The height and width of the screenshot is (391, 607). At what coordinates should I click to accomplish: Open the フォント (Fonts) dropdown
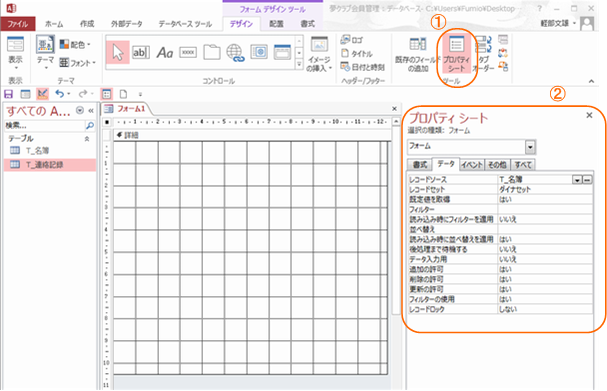pyautogui.click(x=77, y=62)
